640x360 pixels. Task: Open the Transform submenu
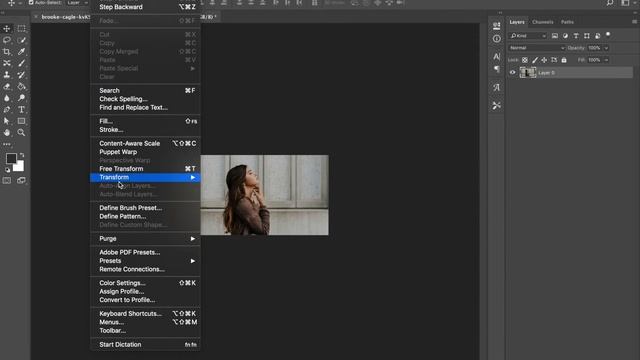[145, 177]
